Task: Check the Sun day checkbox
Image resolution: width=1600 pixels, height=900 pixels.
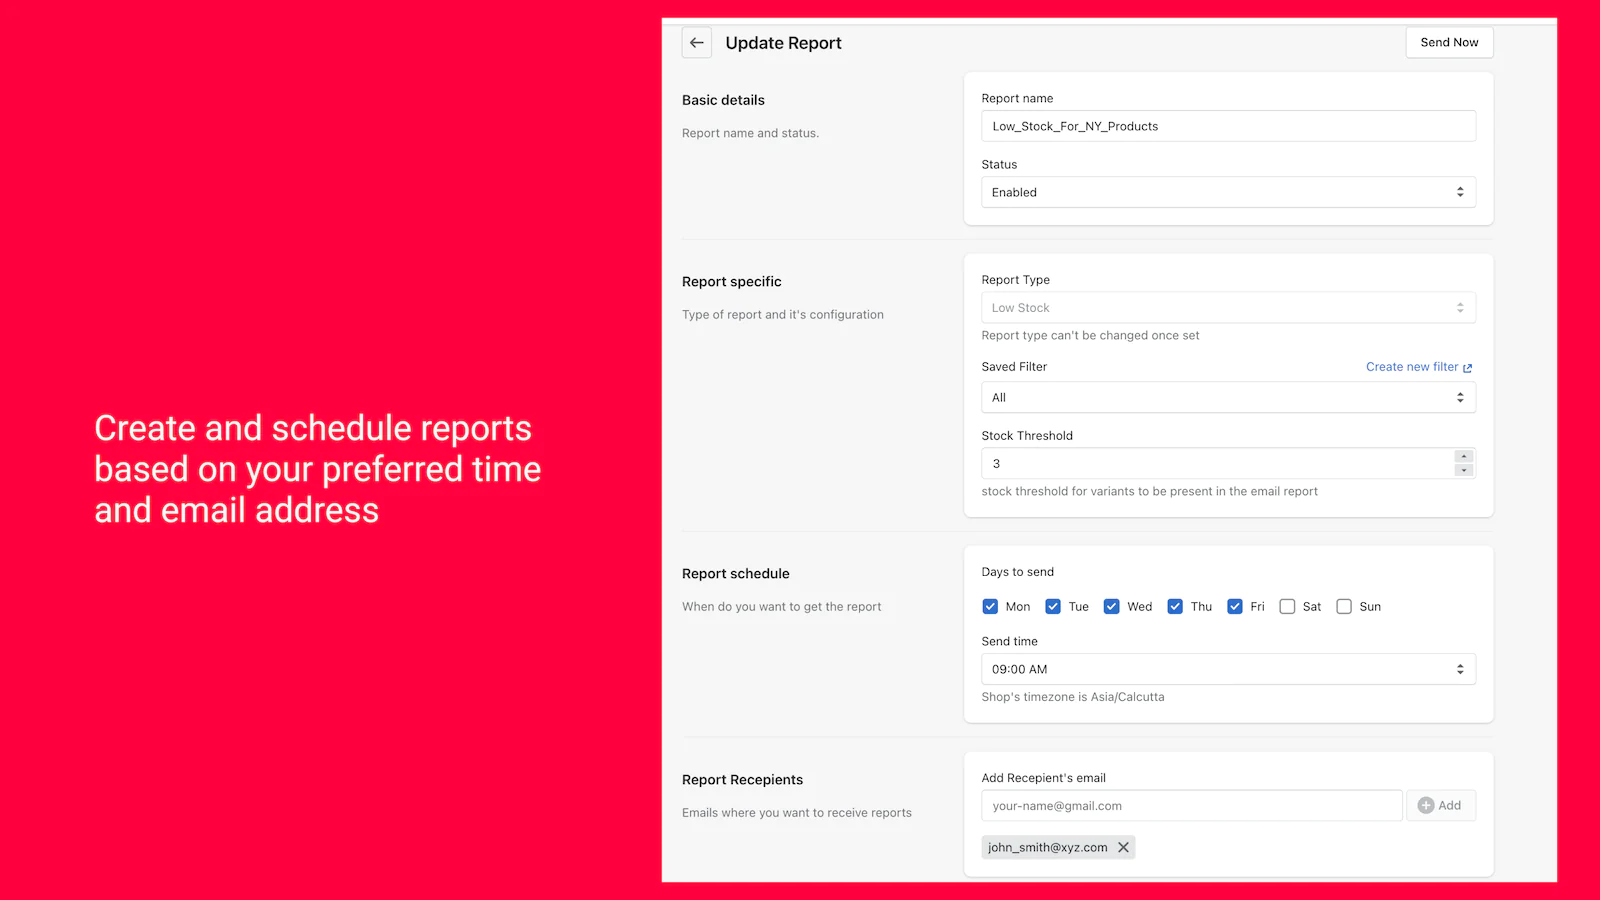Action: pyautogui.click(x=1344, y=607)
